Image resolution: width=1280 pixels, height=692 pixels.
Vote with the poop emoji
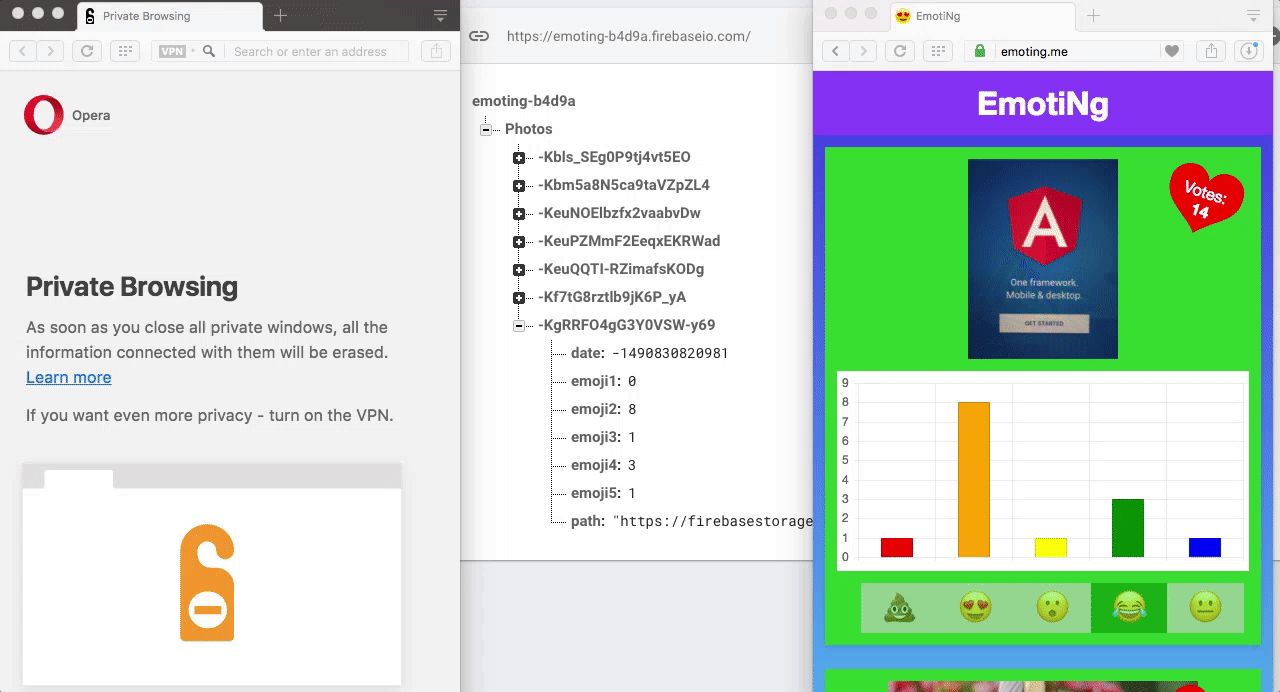tap(900, 607)
